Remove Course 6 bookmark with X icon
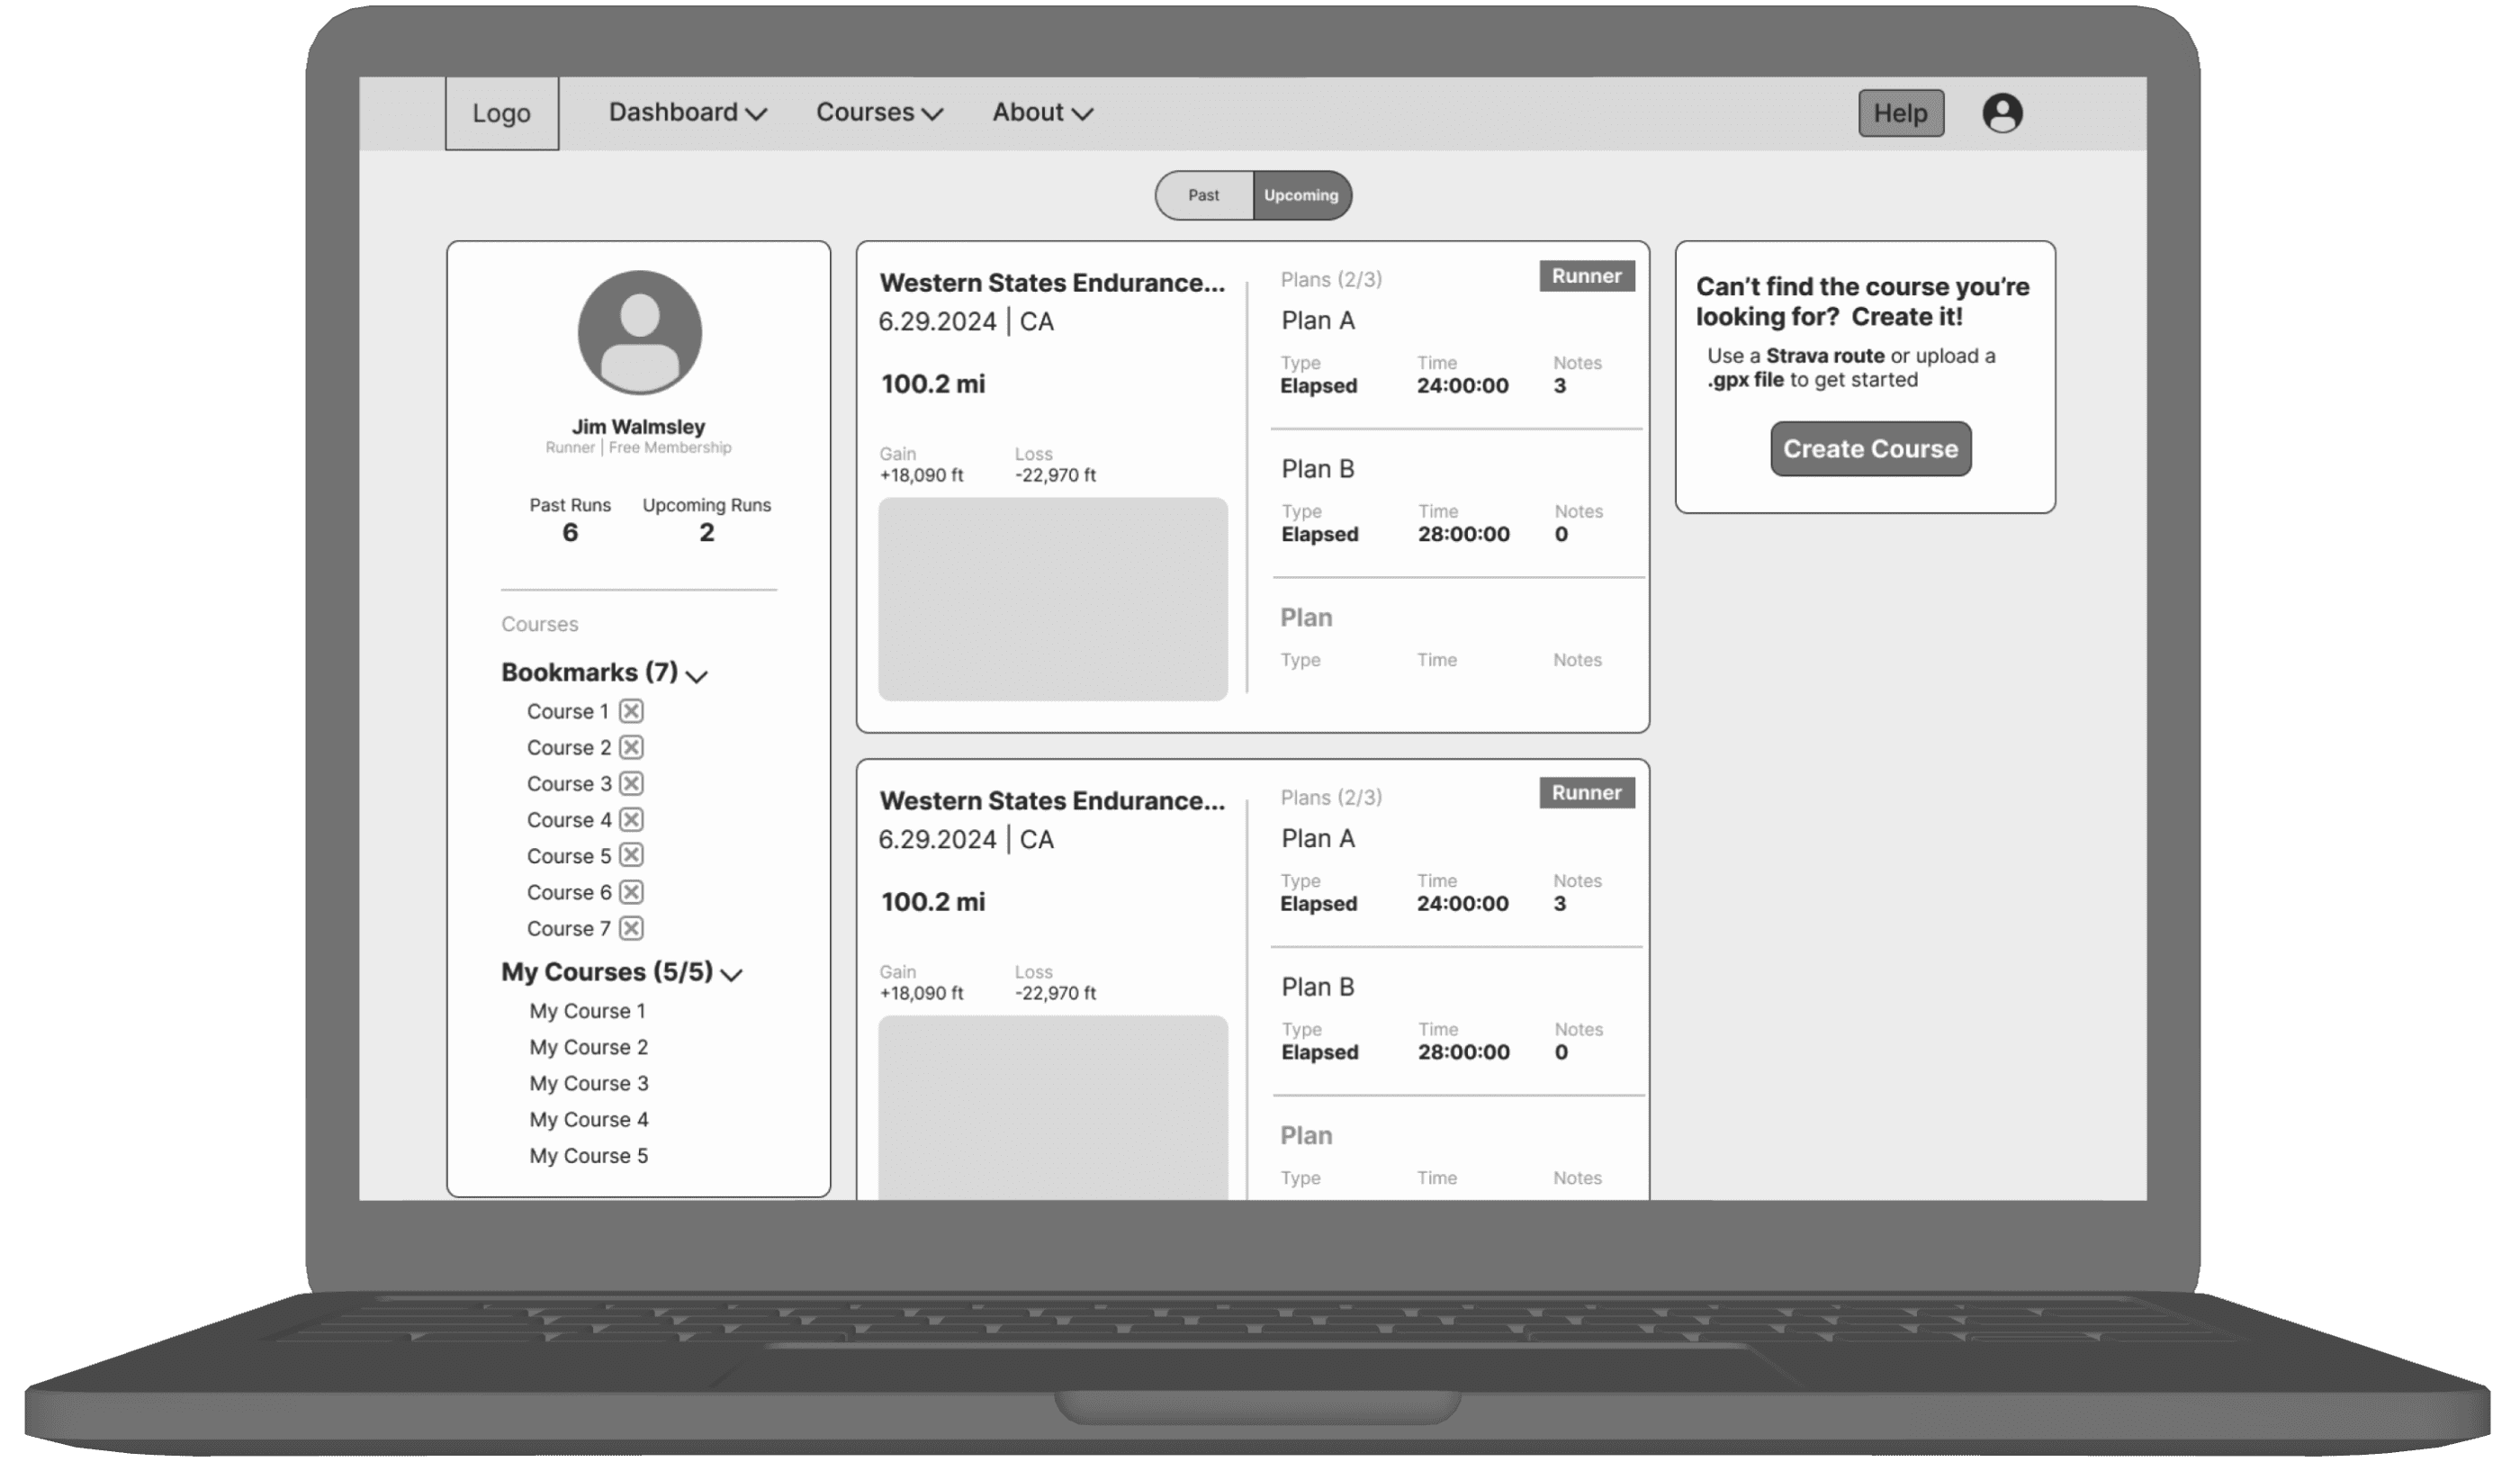The image size is (2520, 1462). pyautogui.click(x=631, y=892)
